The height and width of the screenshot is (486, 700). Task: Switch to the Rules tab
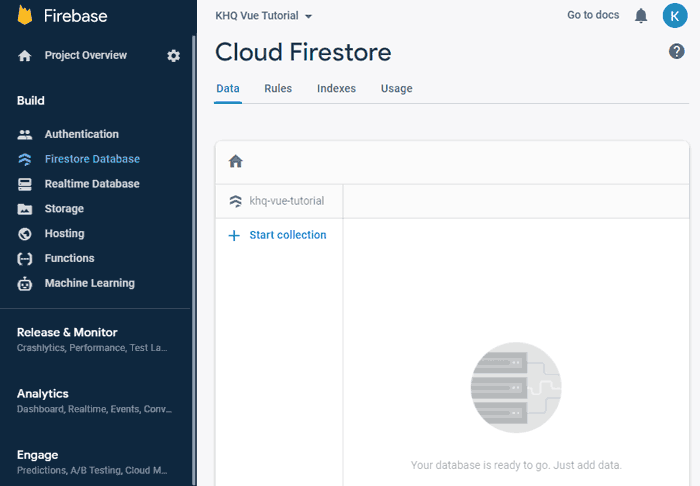click(278, 89)
